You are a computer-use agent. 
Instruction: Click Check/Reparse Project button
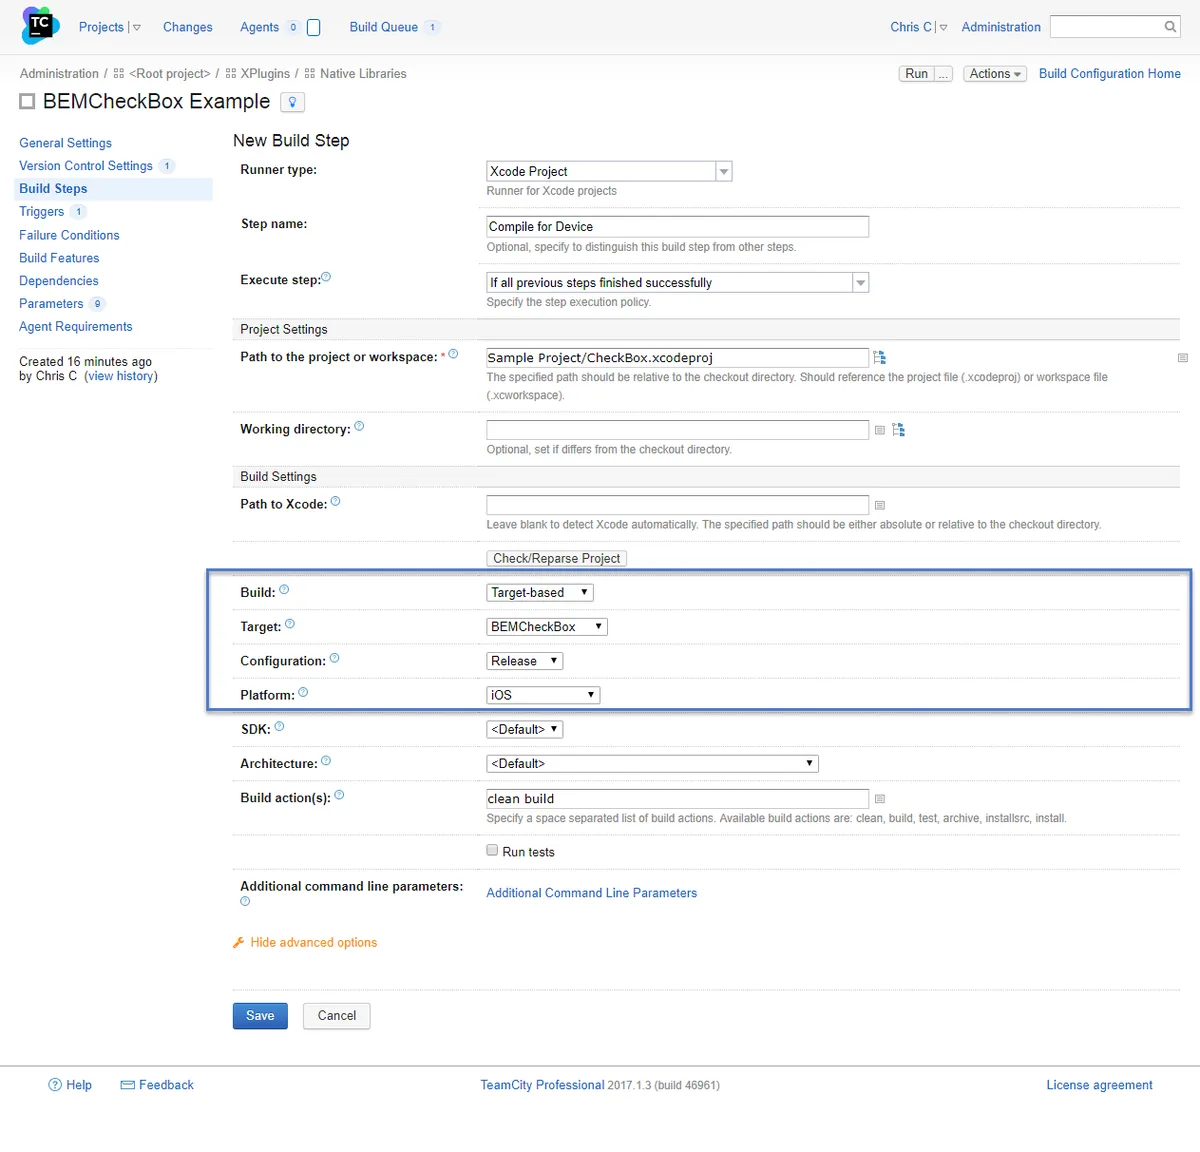point(557,559)
